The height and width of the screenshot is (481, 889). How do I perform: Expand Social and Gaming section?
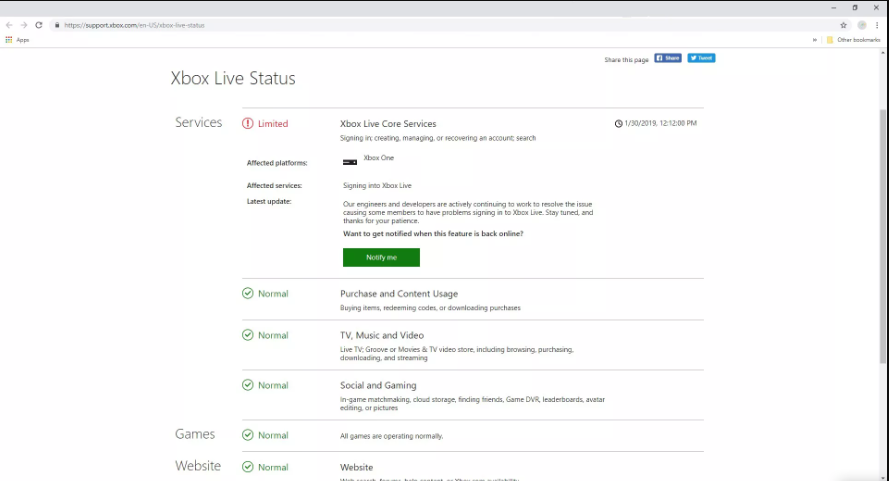tap(378, 385)
